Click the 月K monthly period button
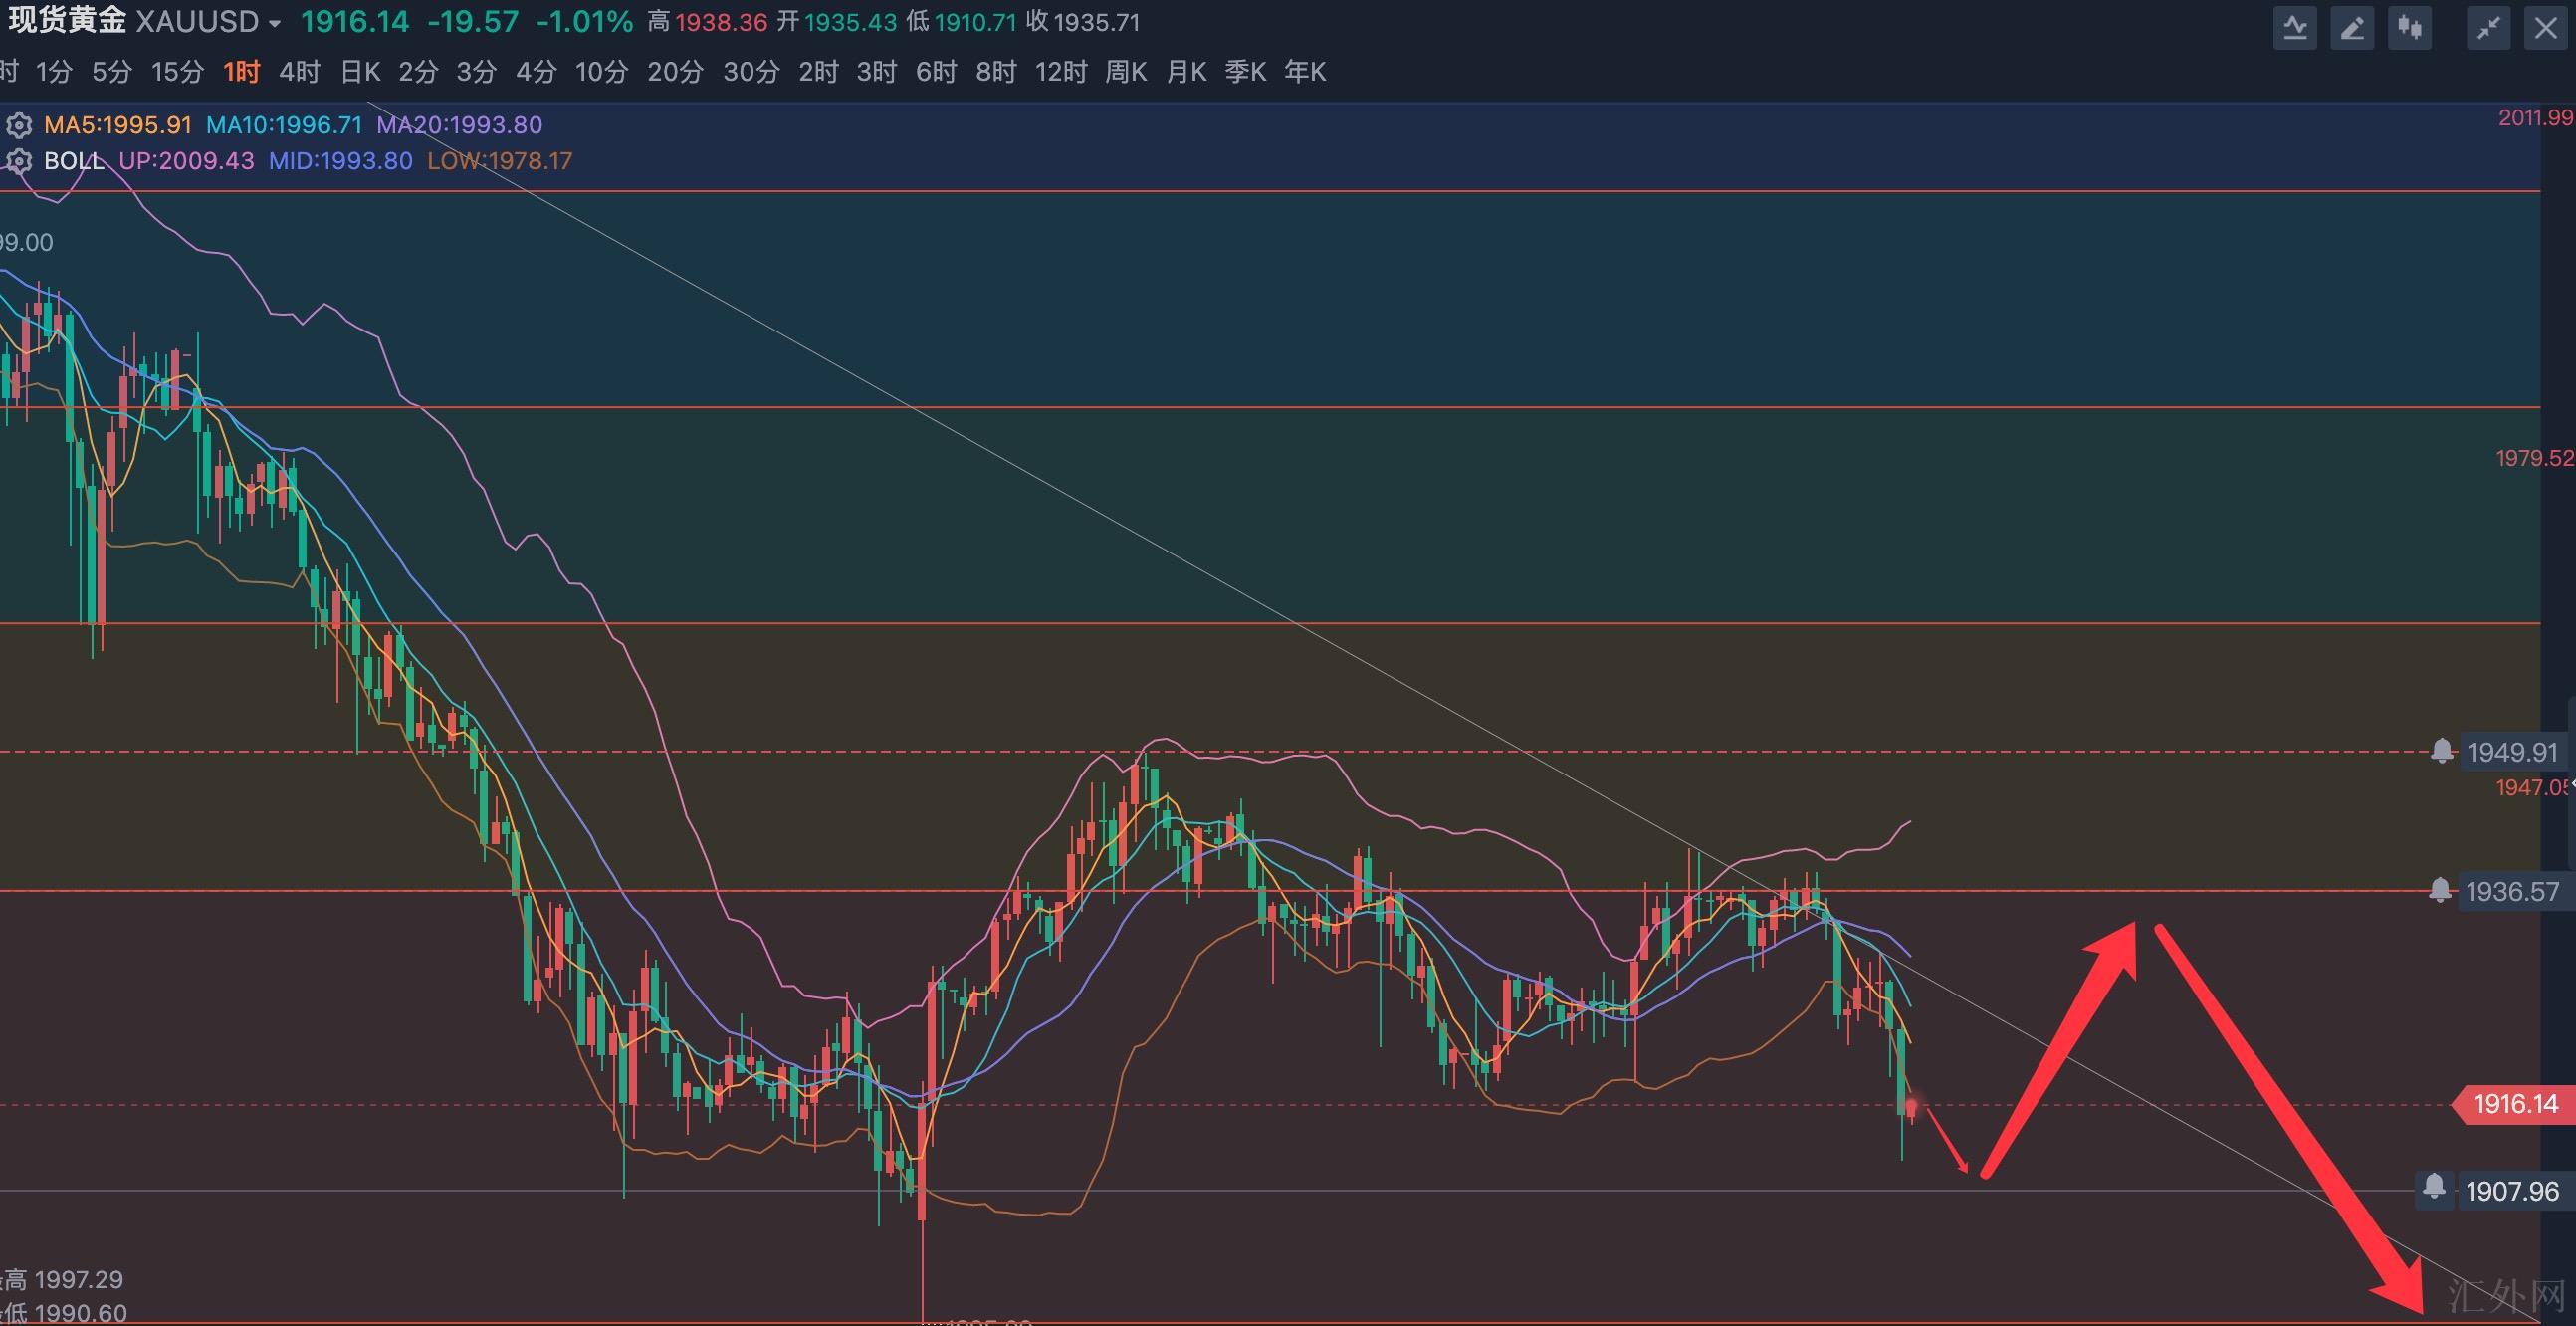Screen dimensions: 2576x1326 tap(1186, 72)
